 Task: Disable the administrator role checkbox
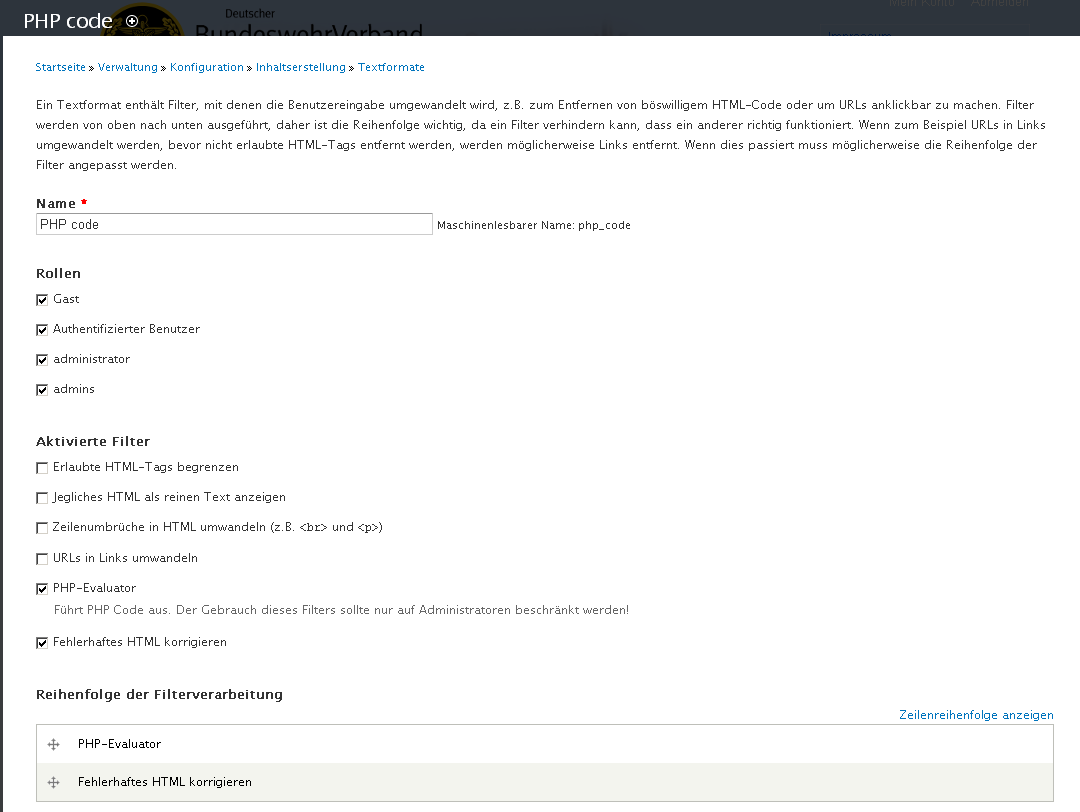click(42, 359)
